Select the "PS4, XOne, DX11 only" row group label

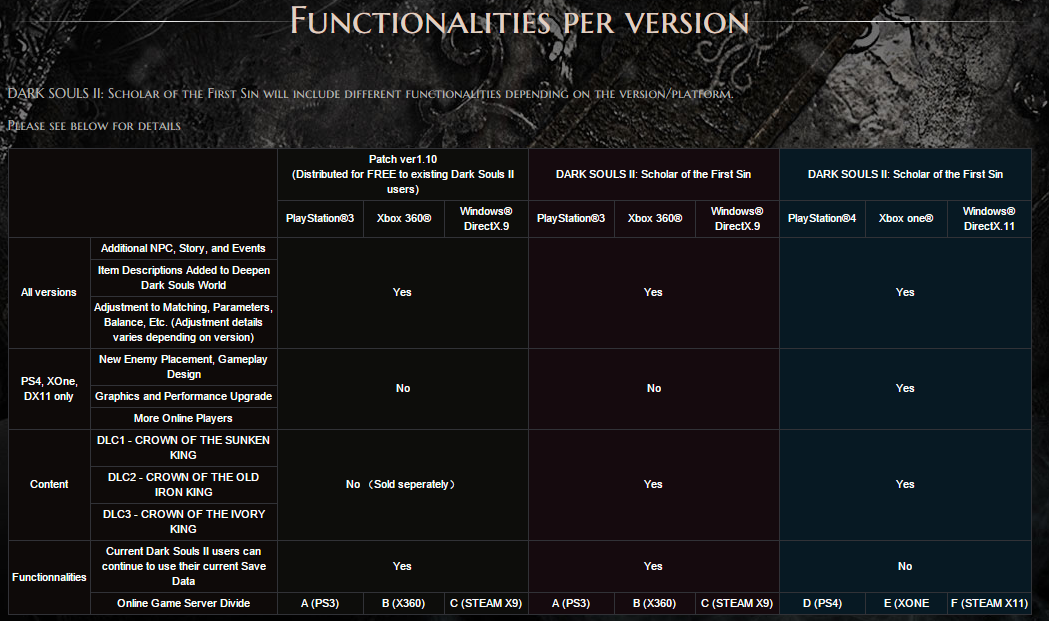click(49, 389)
